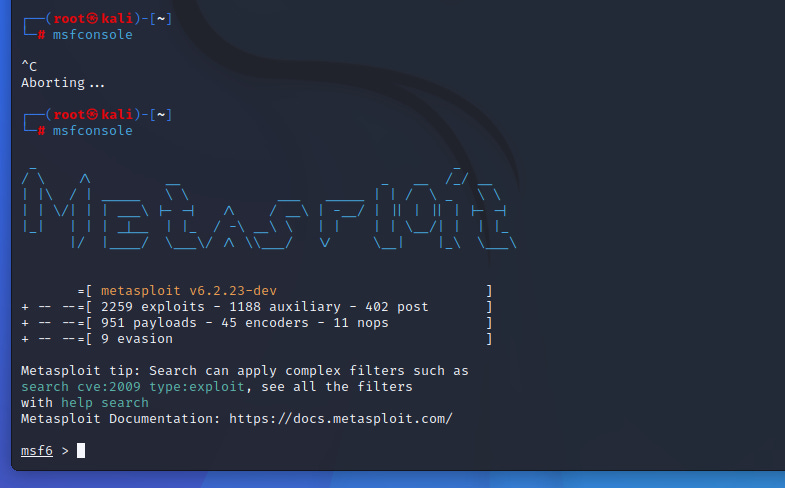Click the 'help search' command text

[105, 403]
